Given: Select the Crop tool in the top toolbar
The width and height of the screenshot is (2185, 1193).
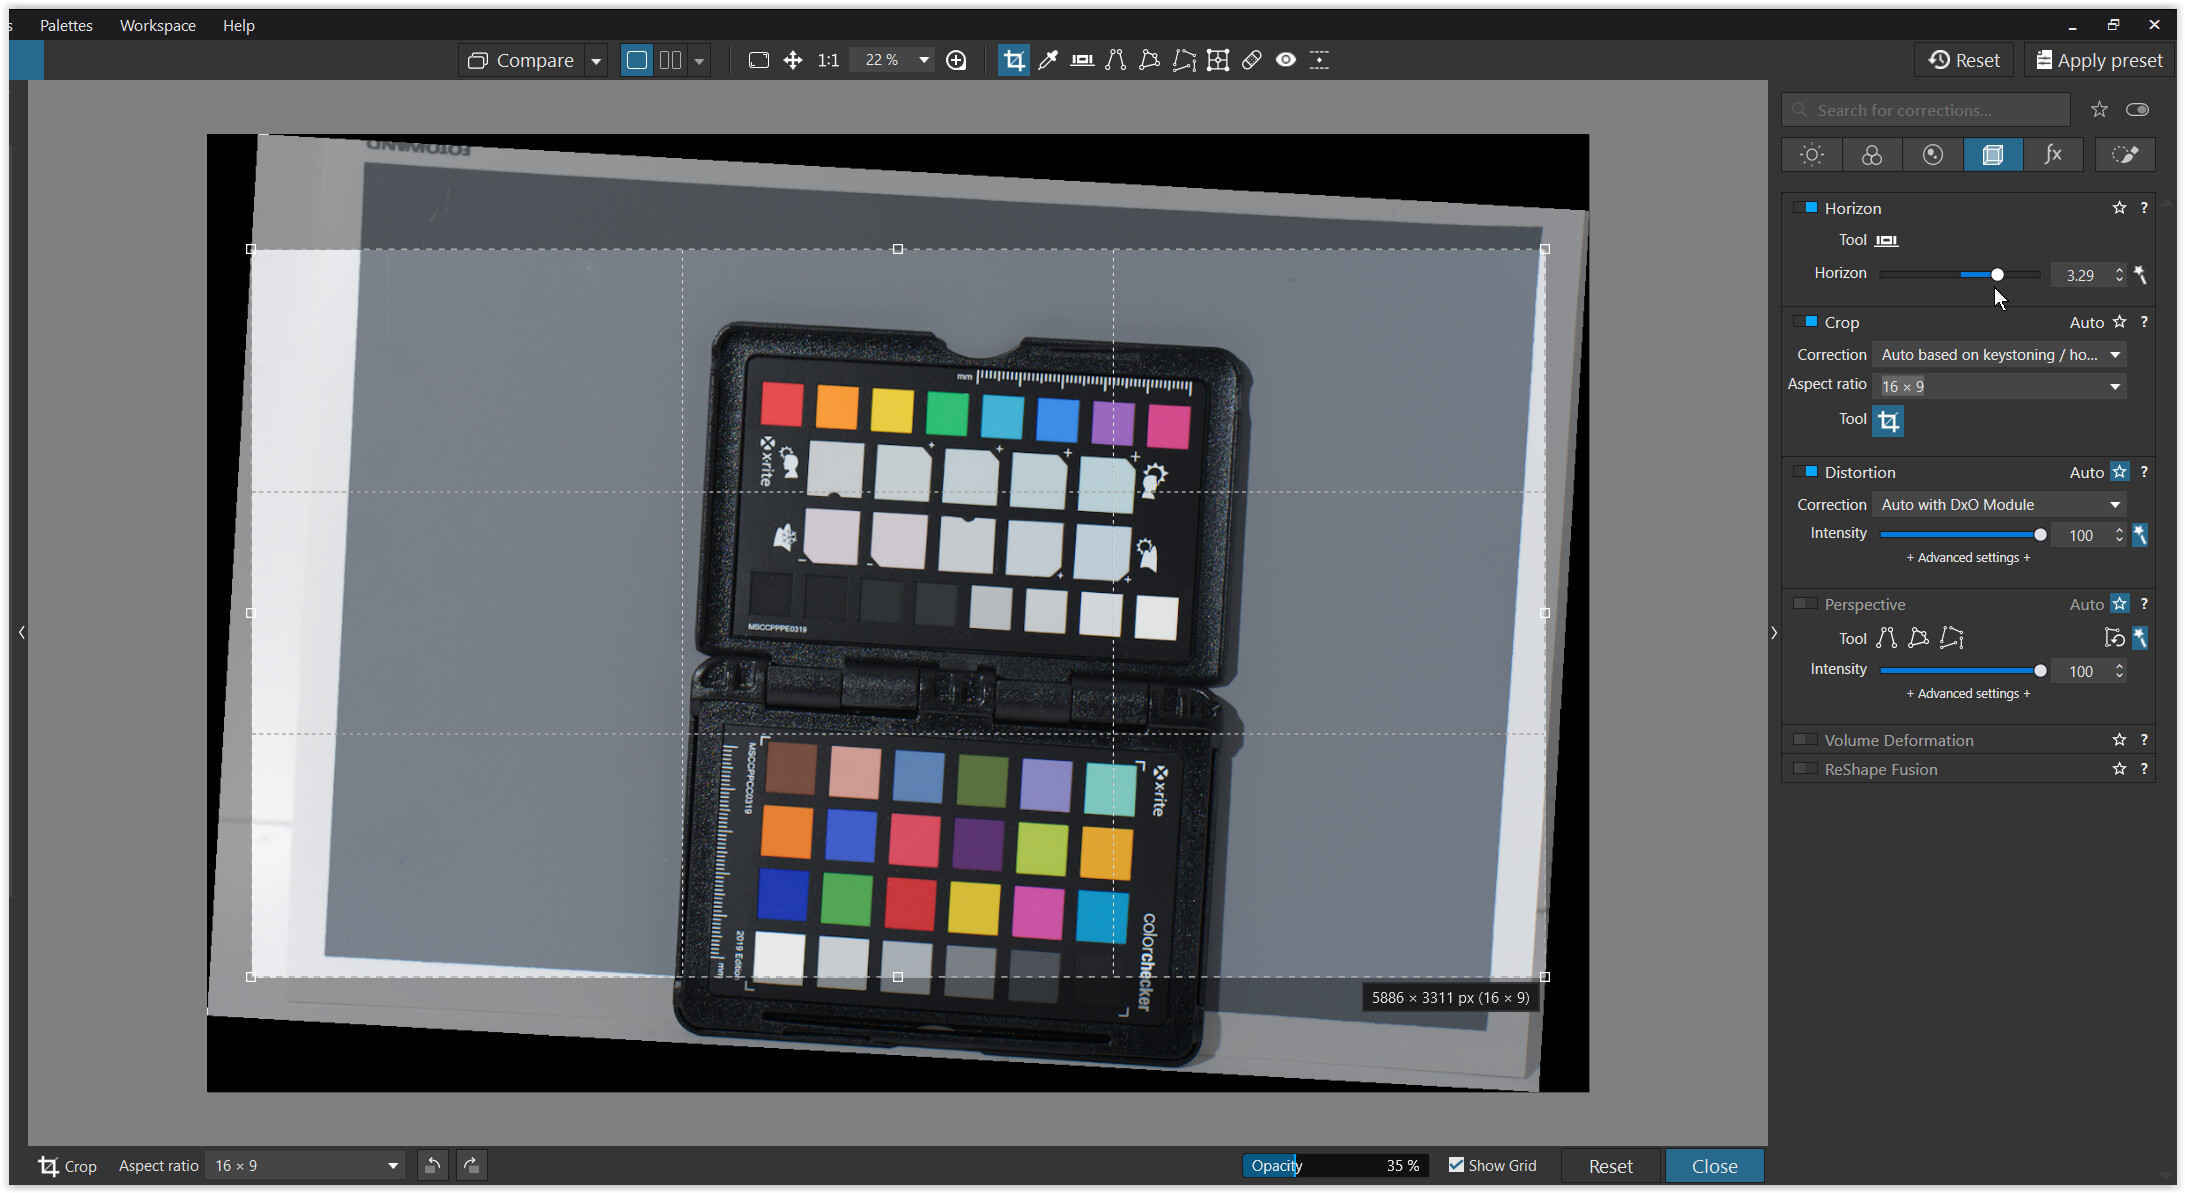Looking at the screenshot, I should click(x=1014, y=60).
